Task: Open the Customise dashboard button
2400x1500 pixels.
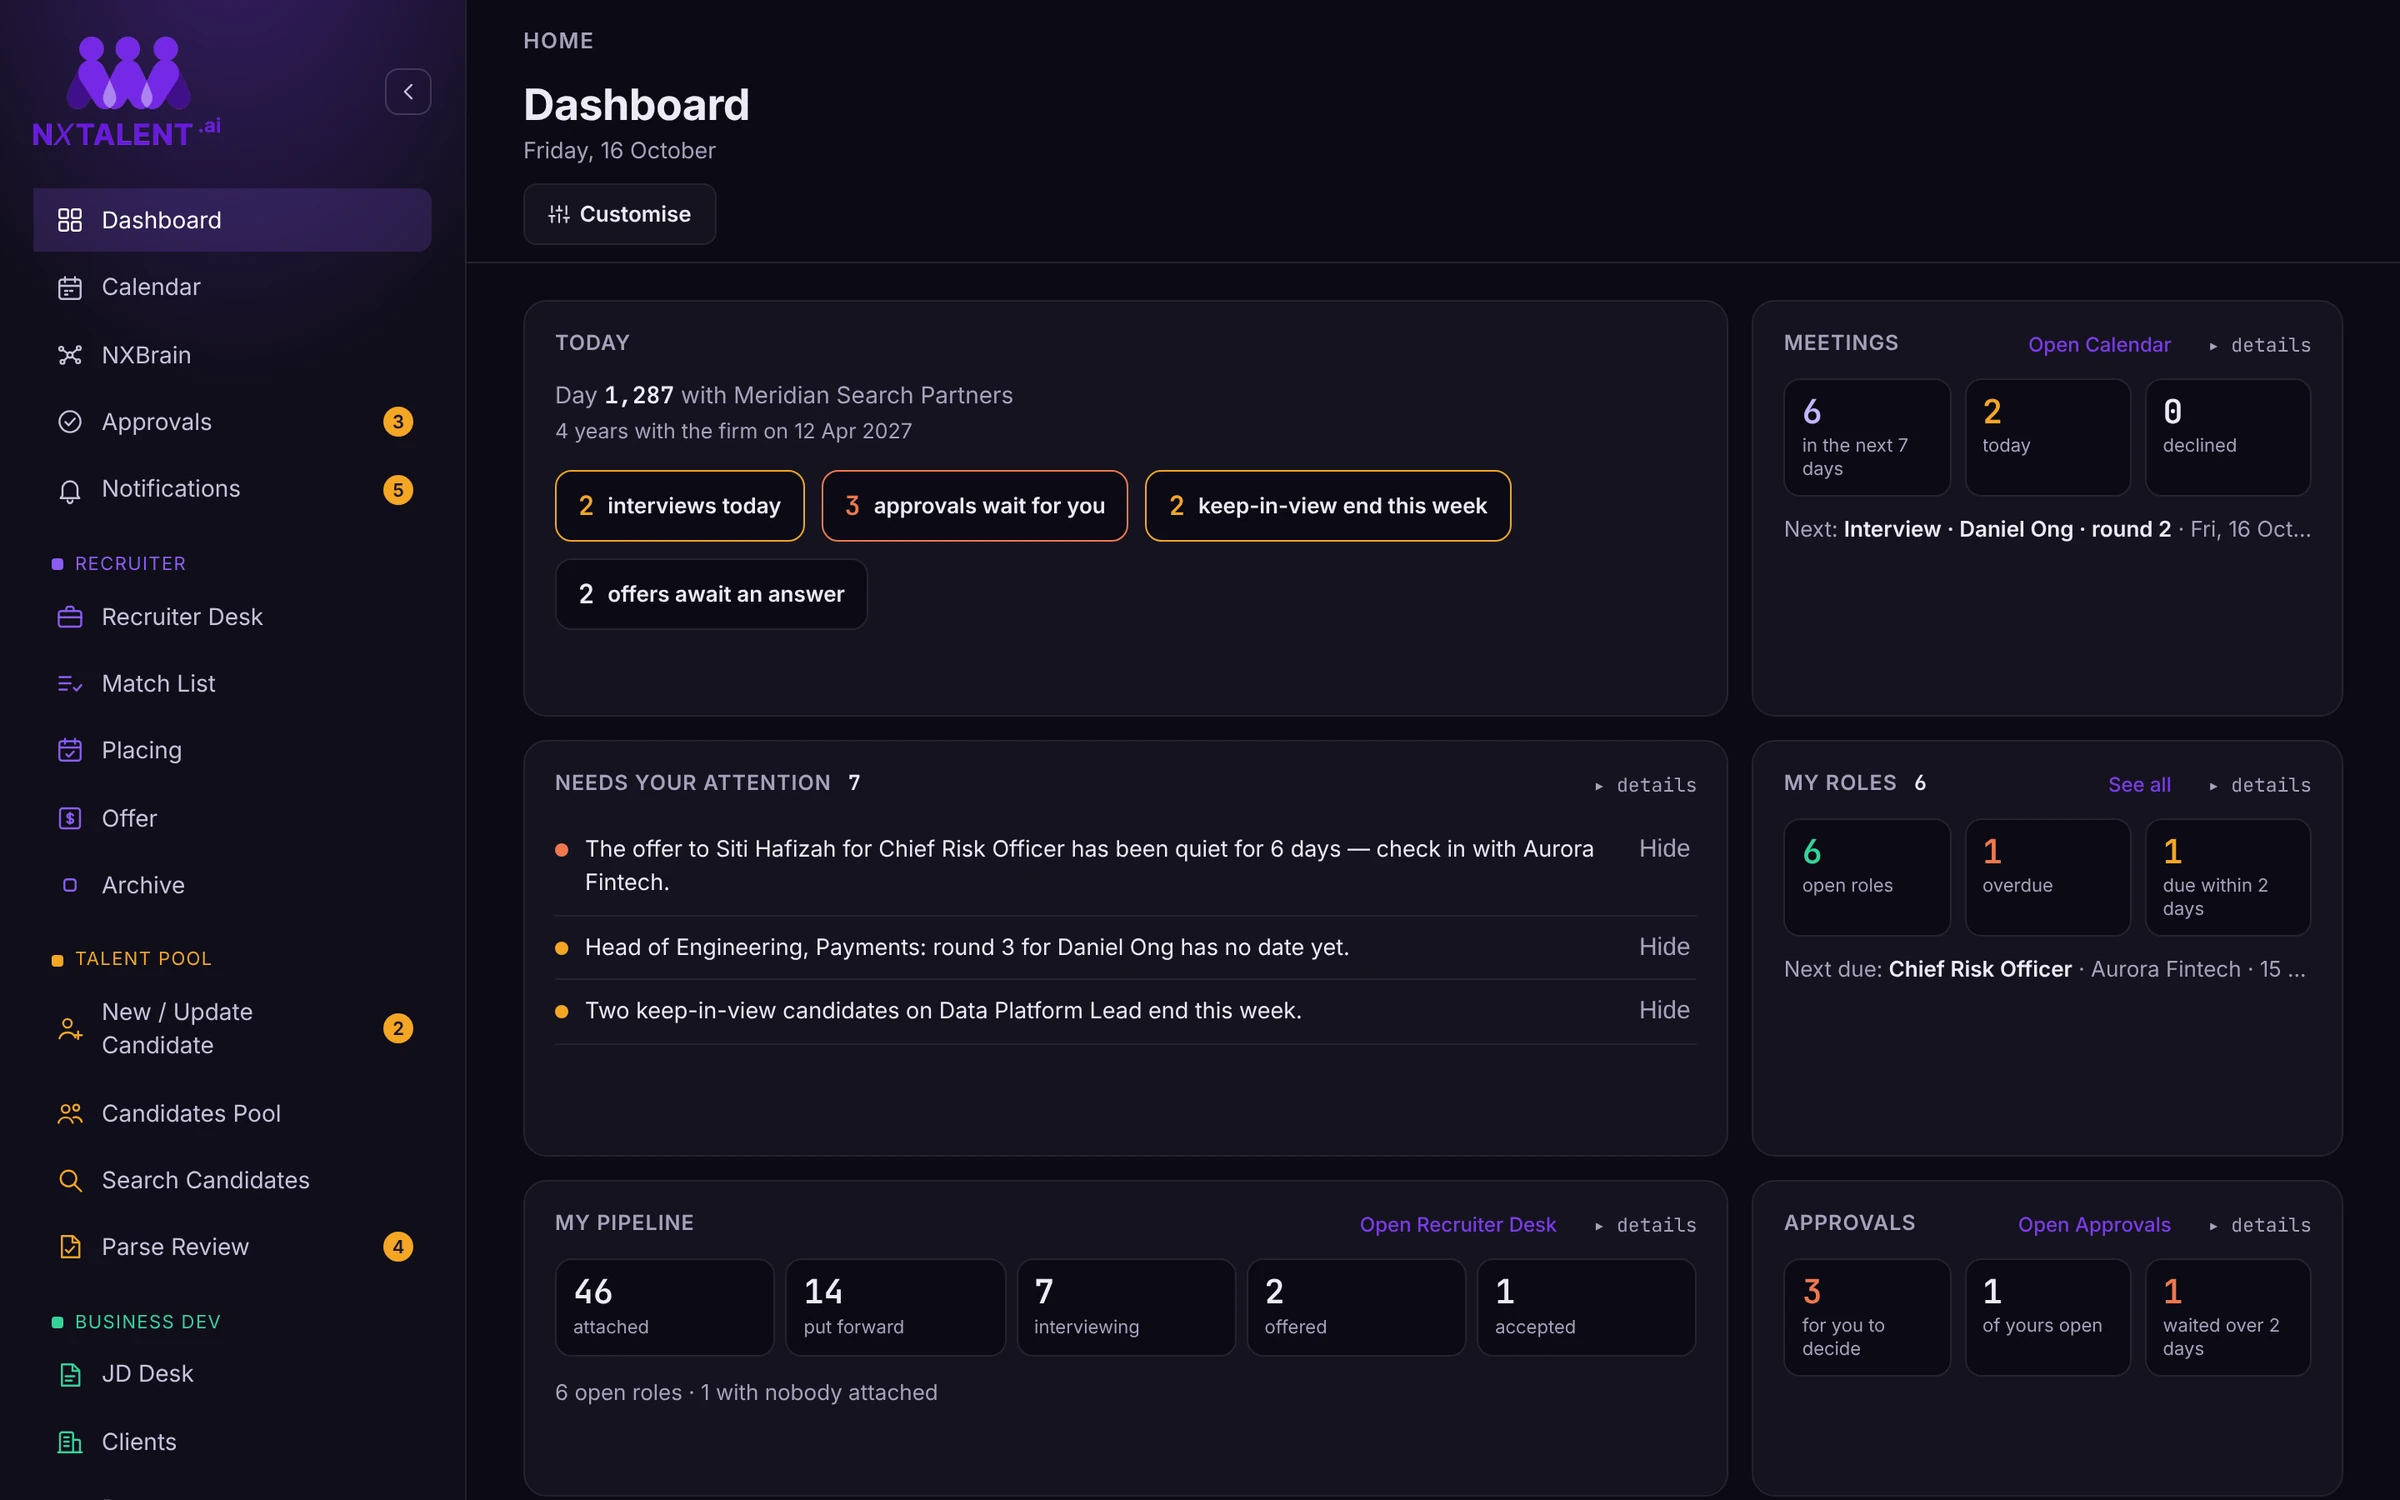Action: tap(620, 214)
